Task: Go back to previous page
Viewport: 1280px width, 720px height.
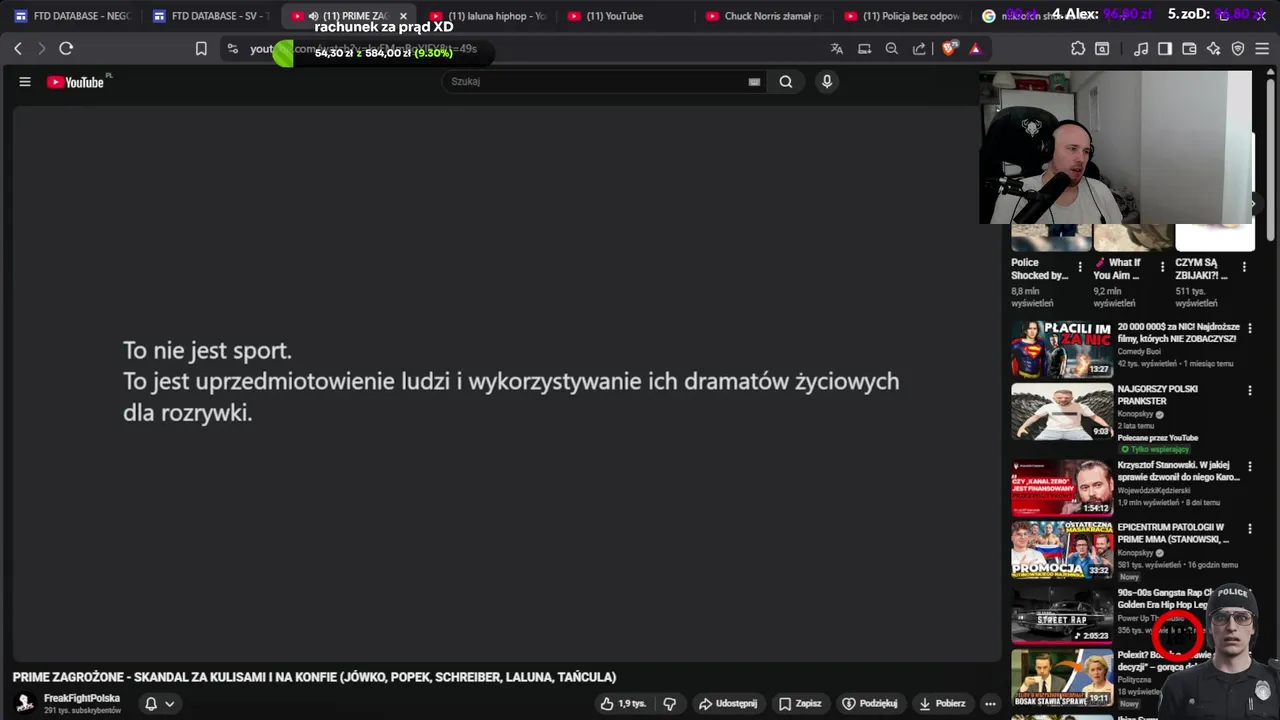Action: point(18,48)
